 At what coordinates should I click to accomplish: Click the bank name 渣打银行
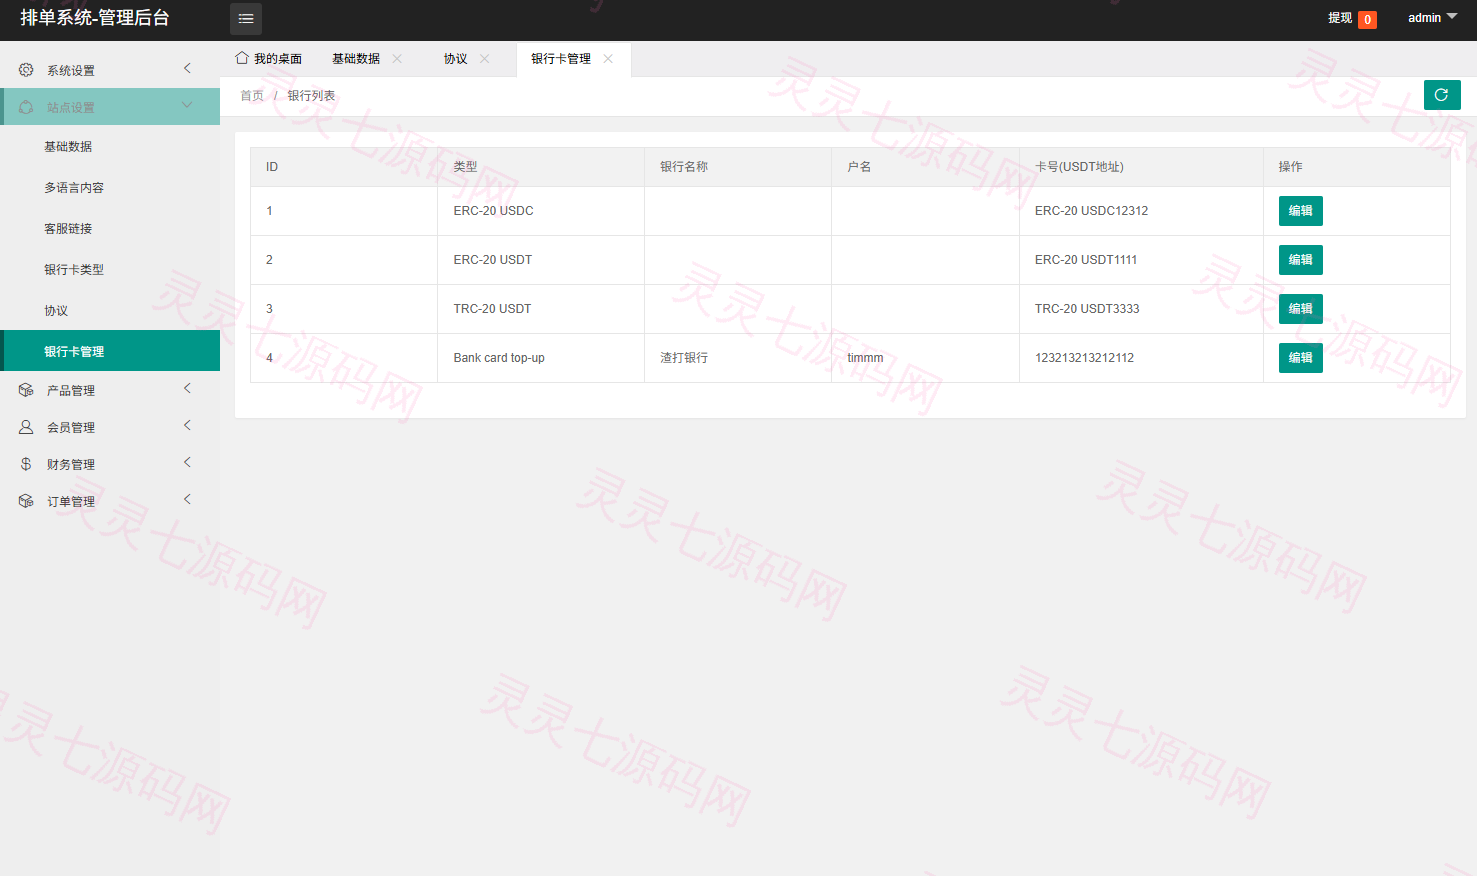(684, 358)
